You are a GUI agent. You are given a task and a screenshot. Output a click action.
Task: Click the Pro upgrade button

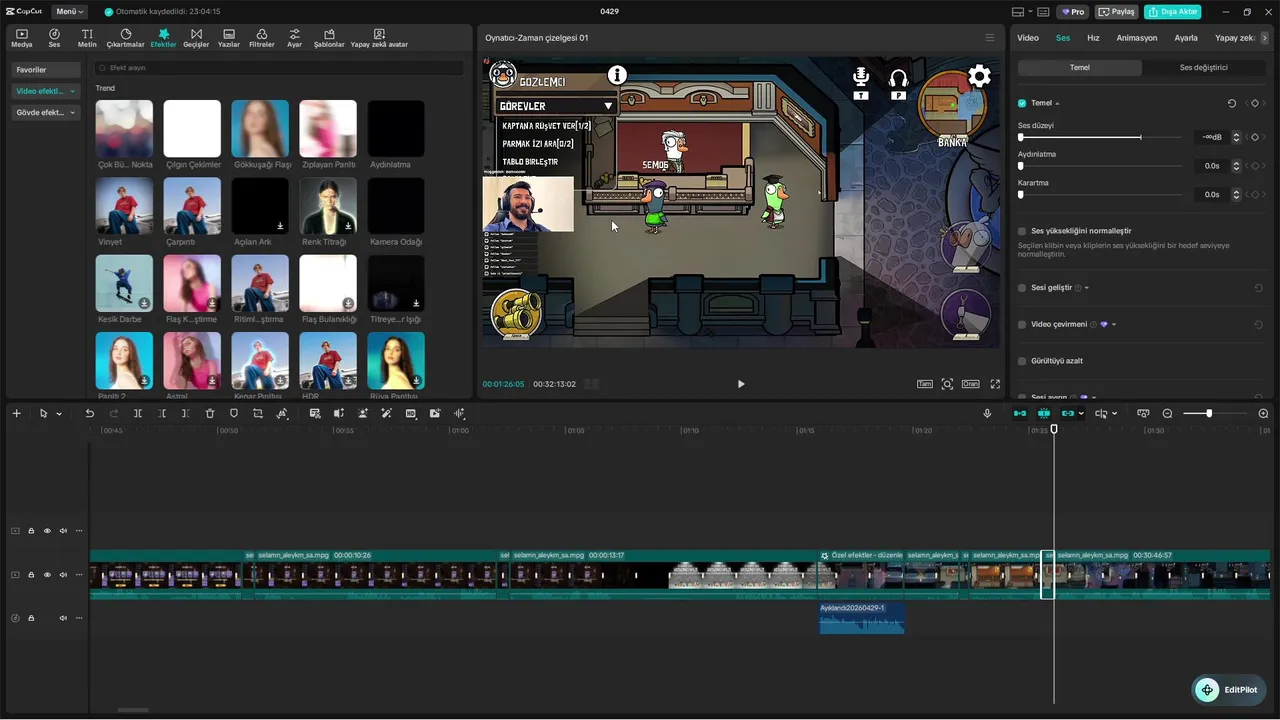(1074, 12)
